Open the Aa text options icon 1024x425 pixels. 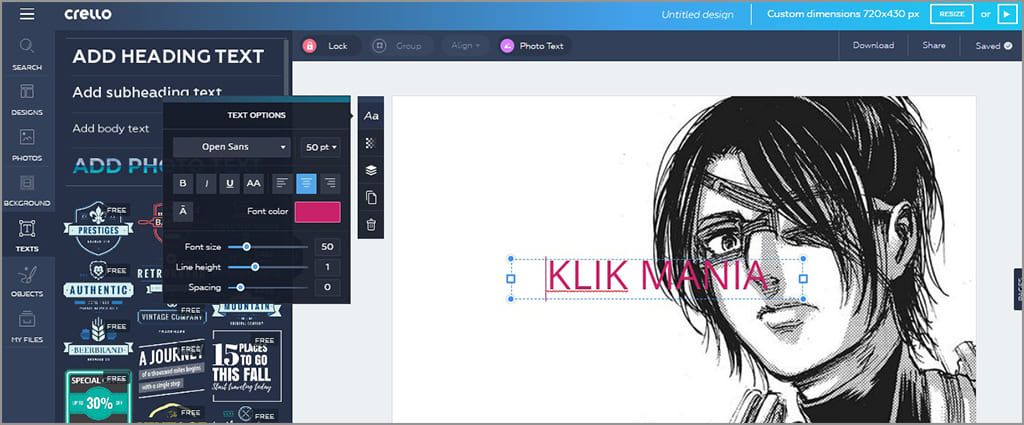click(371, 116)
